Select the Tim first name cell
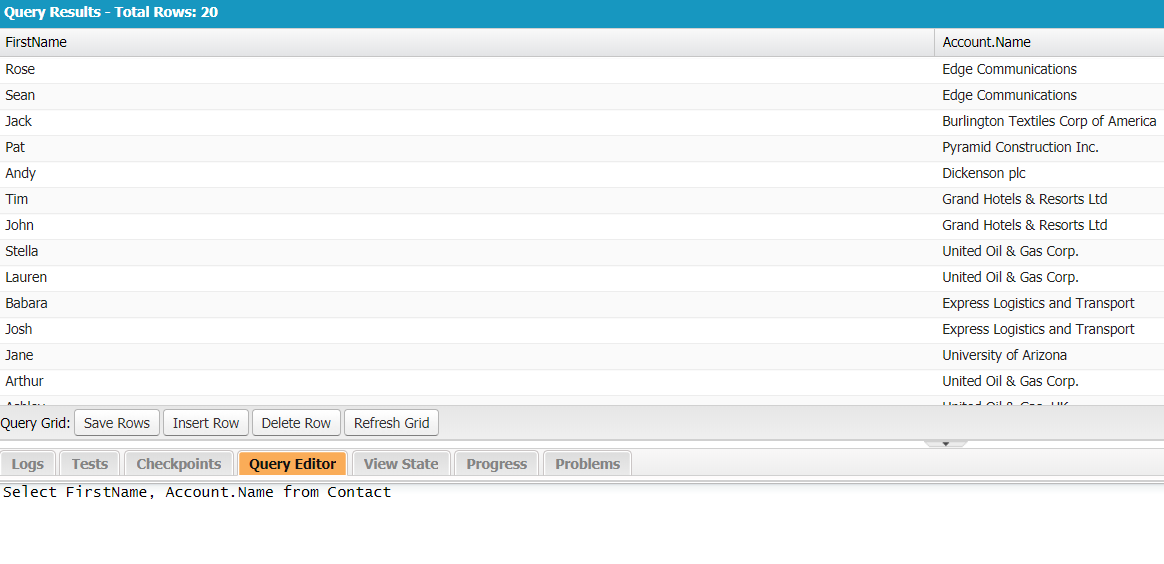 tap(468, 200)
